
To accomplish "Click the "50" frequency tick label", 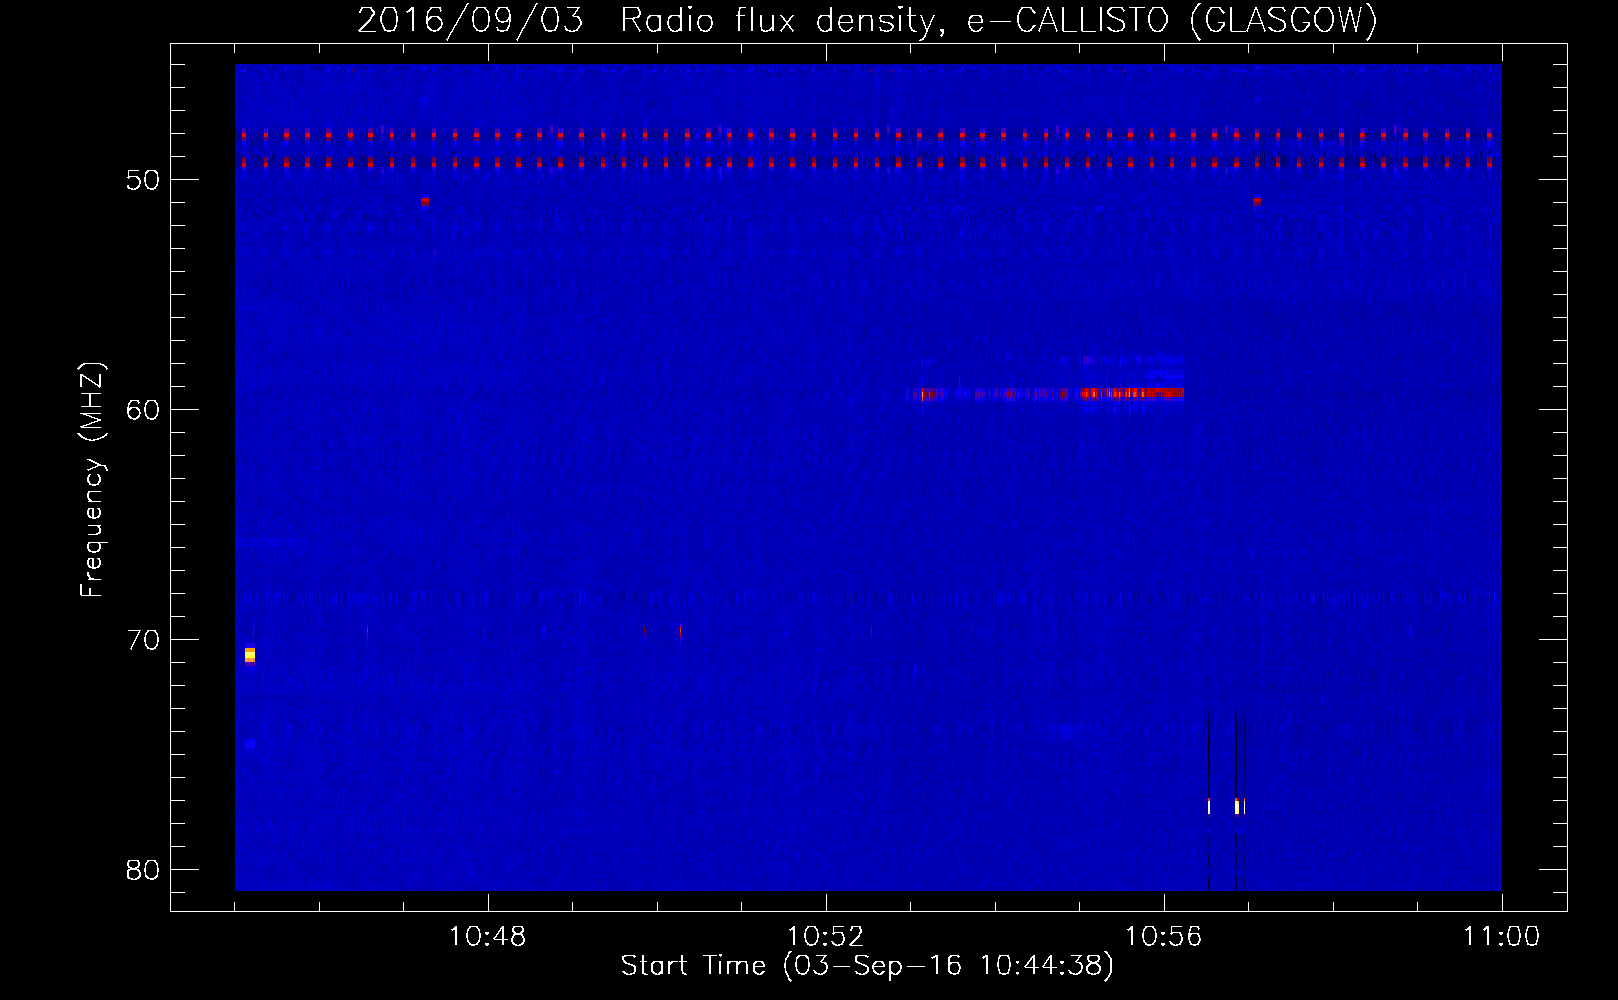I will click(143, 180).
